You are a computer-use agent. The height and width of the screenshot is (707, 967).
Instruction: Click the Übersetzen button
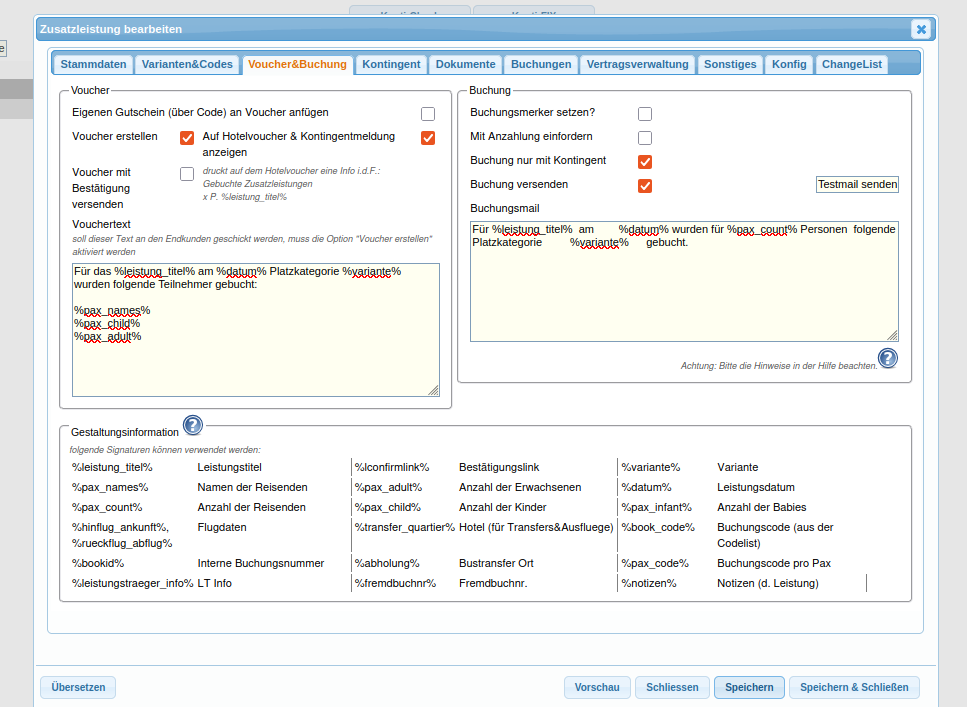(78, 687)
